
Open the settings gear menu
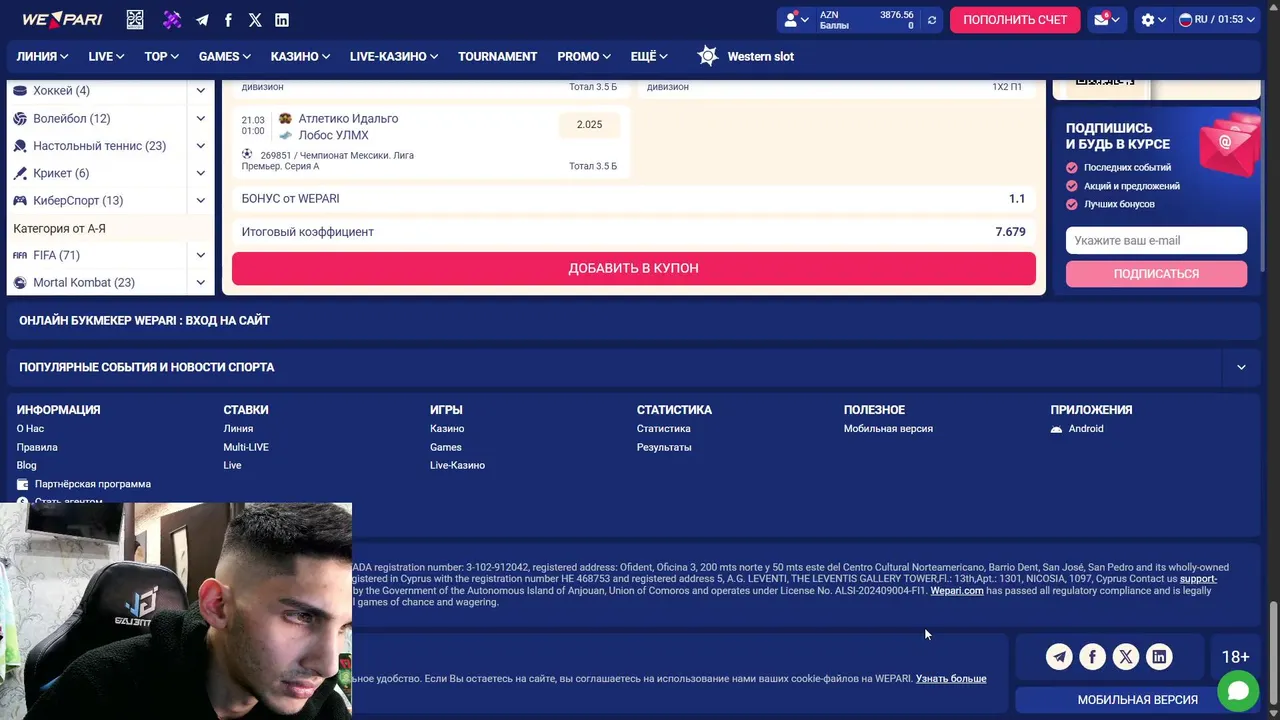(x=1153, y=20)
